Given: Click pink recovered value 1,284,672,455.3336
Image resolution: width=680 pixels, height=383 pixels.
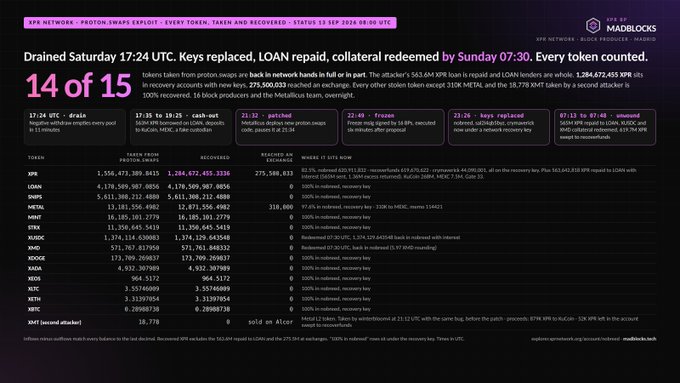Looking at the screenshot, I should point(199,173).
